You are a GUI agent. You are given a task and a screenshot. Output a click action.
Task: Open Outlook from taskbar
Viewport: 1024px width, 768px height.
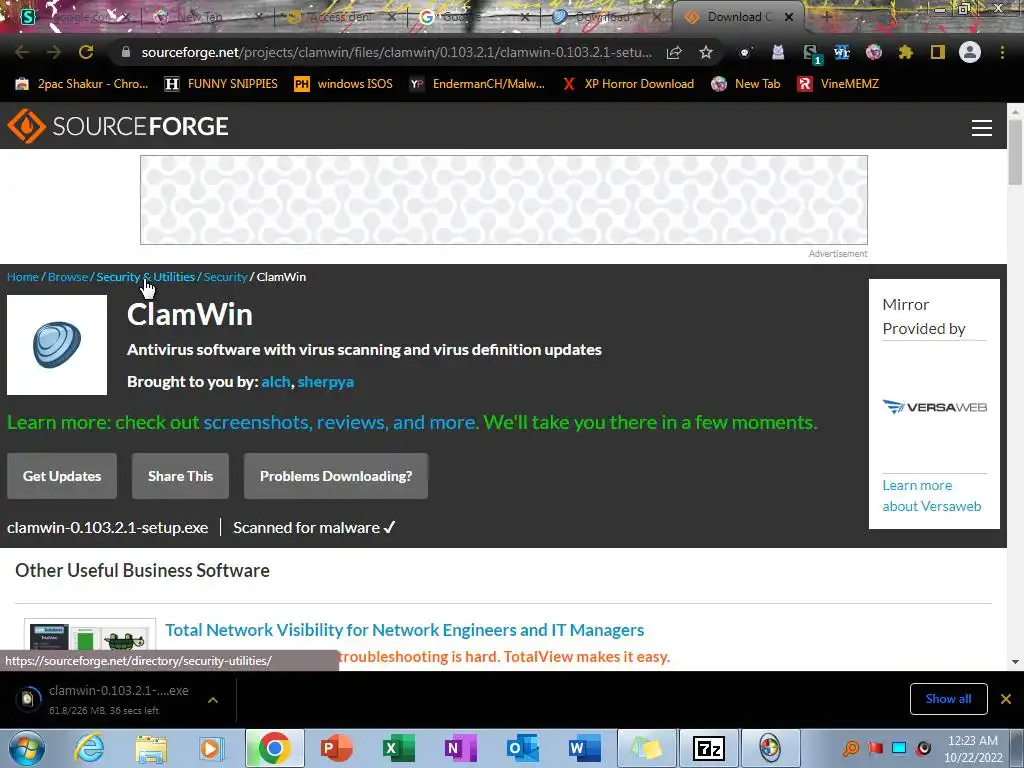pyautogui.click(x=522, y=748)
